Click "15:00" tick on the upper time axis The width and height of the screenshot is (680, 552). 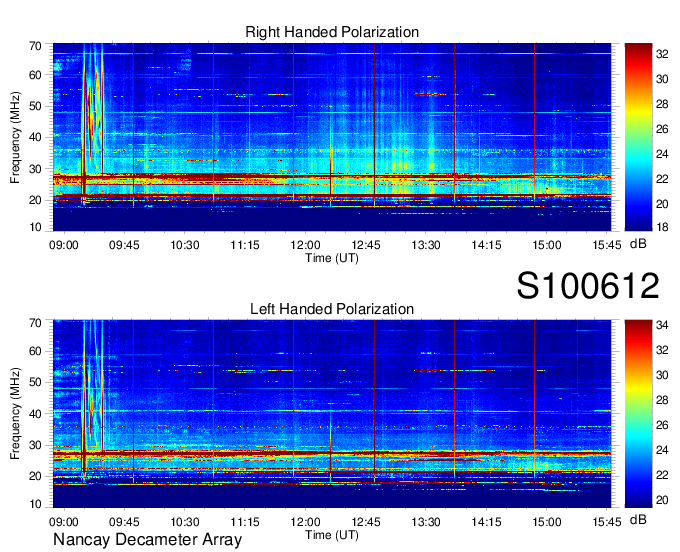click(x=546, y=245)
